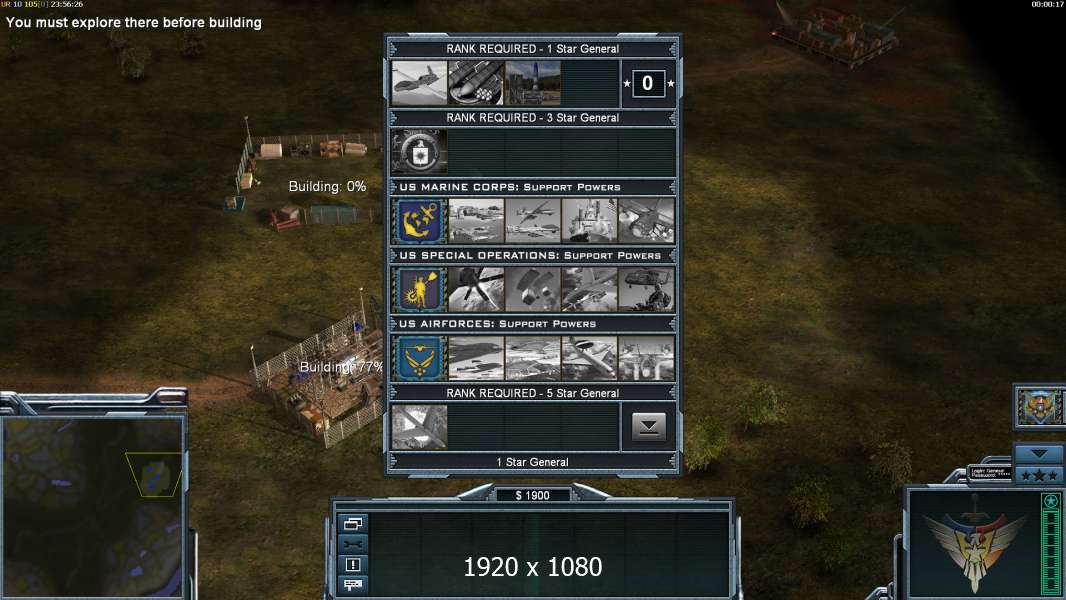Choose the Special Operations helicopter soldier power
The image size is (1066, 600).
coord(647,289)
